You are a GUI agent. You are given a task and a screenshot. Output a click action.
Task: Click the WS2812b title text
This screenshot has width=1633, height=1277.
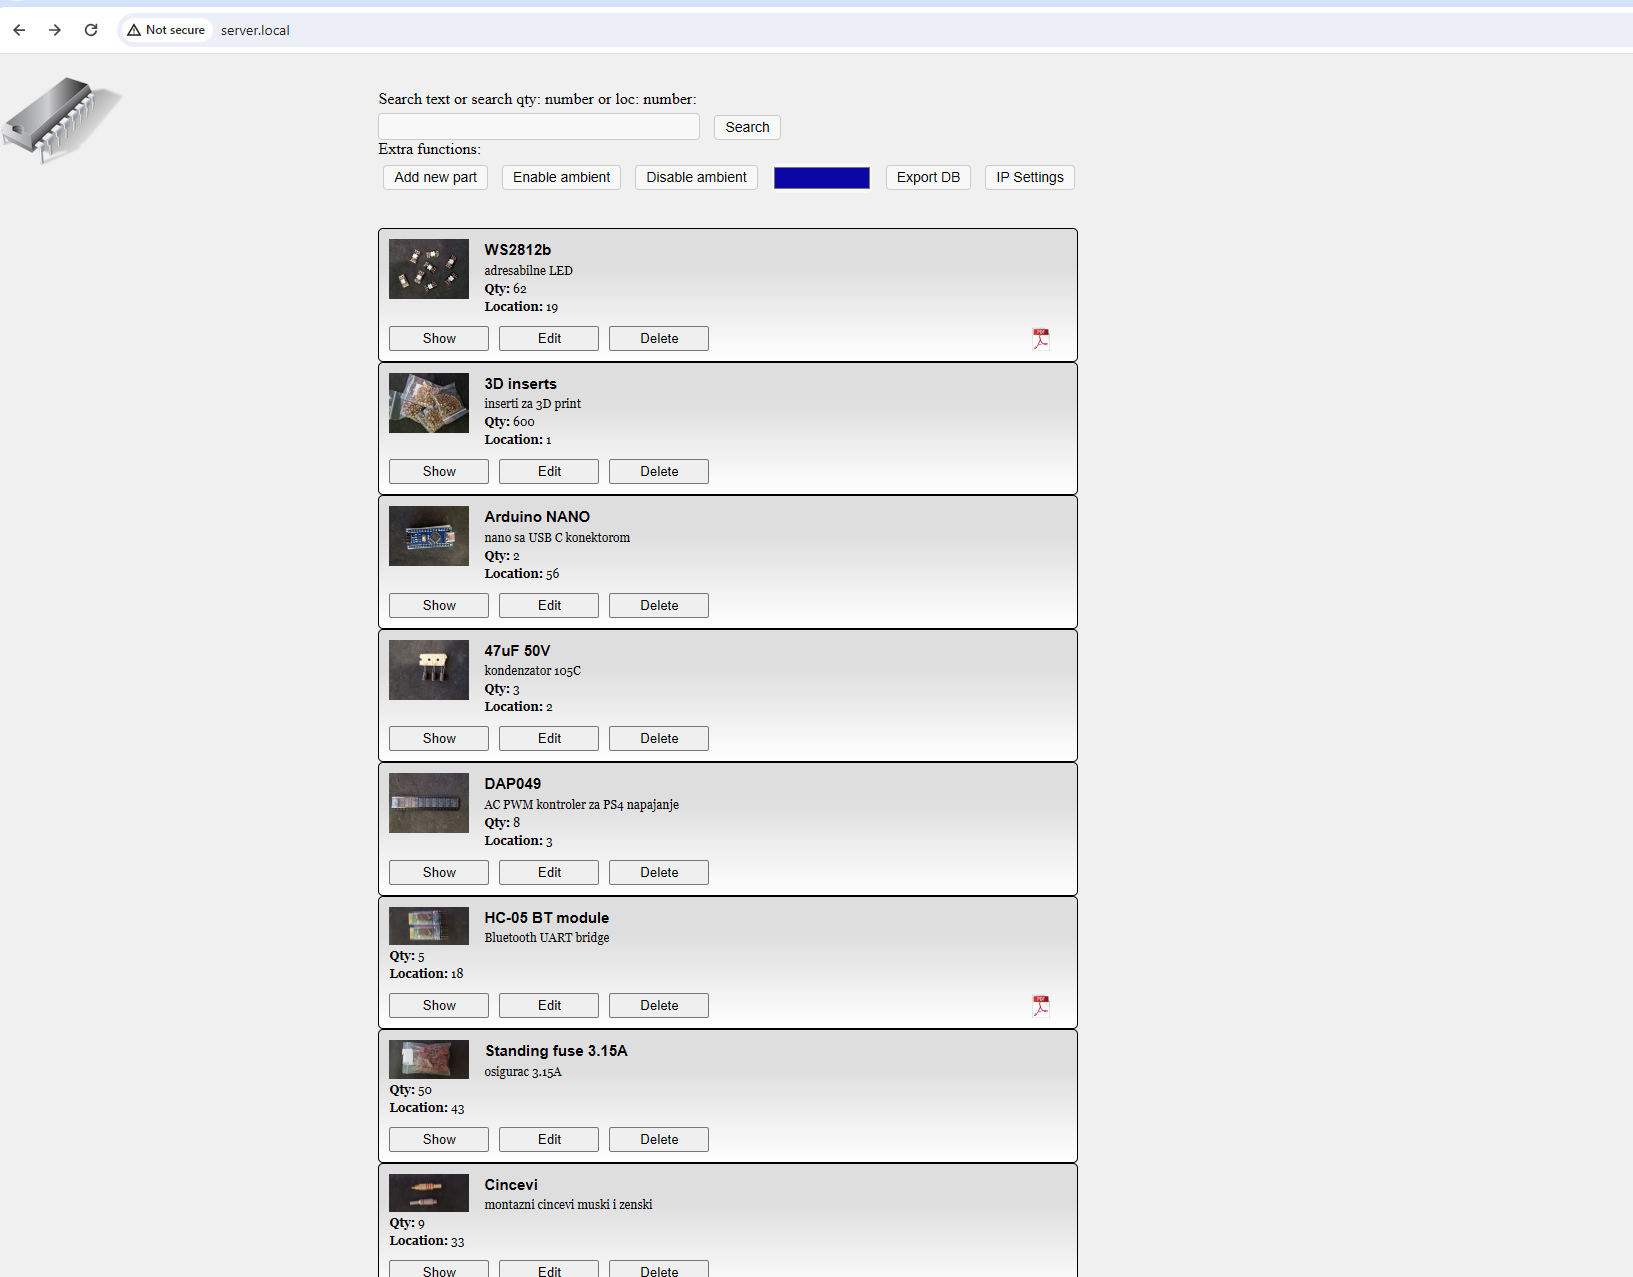(517, 250)
